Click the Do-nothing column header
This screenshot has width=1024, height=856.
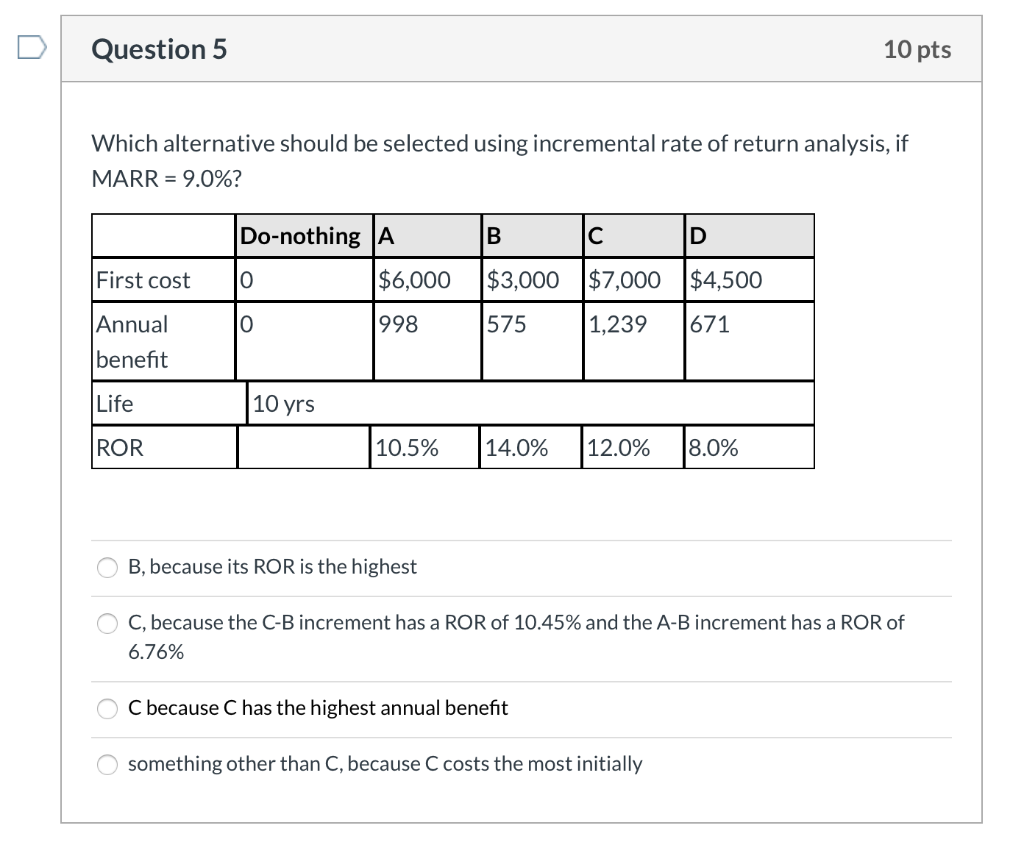(299, 235)
